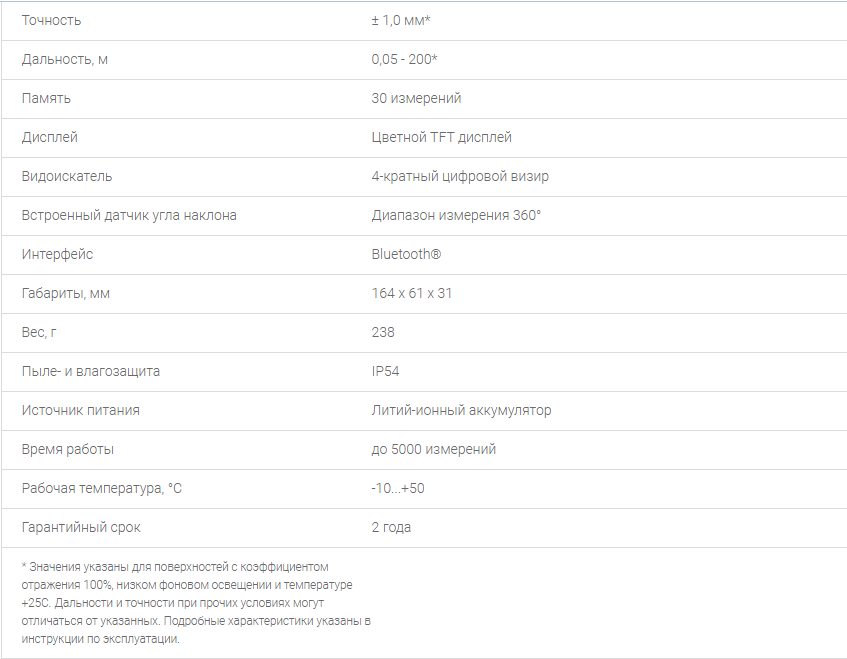Viewport: 847px width, 659px height.
Task: Click the footnote paragraph about reflection coefficient
Action: 196,603
